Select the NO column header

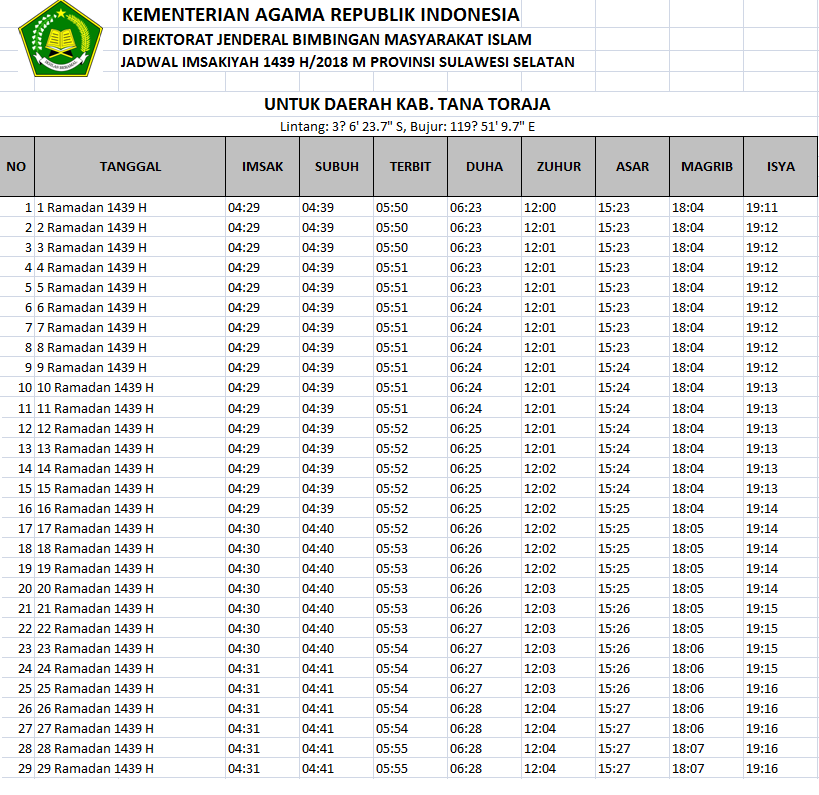click(x=17, y=167)
